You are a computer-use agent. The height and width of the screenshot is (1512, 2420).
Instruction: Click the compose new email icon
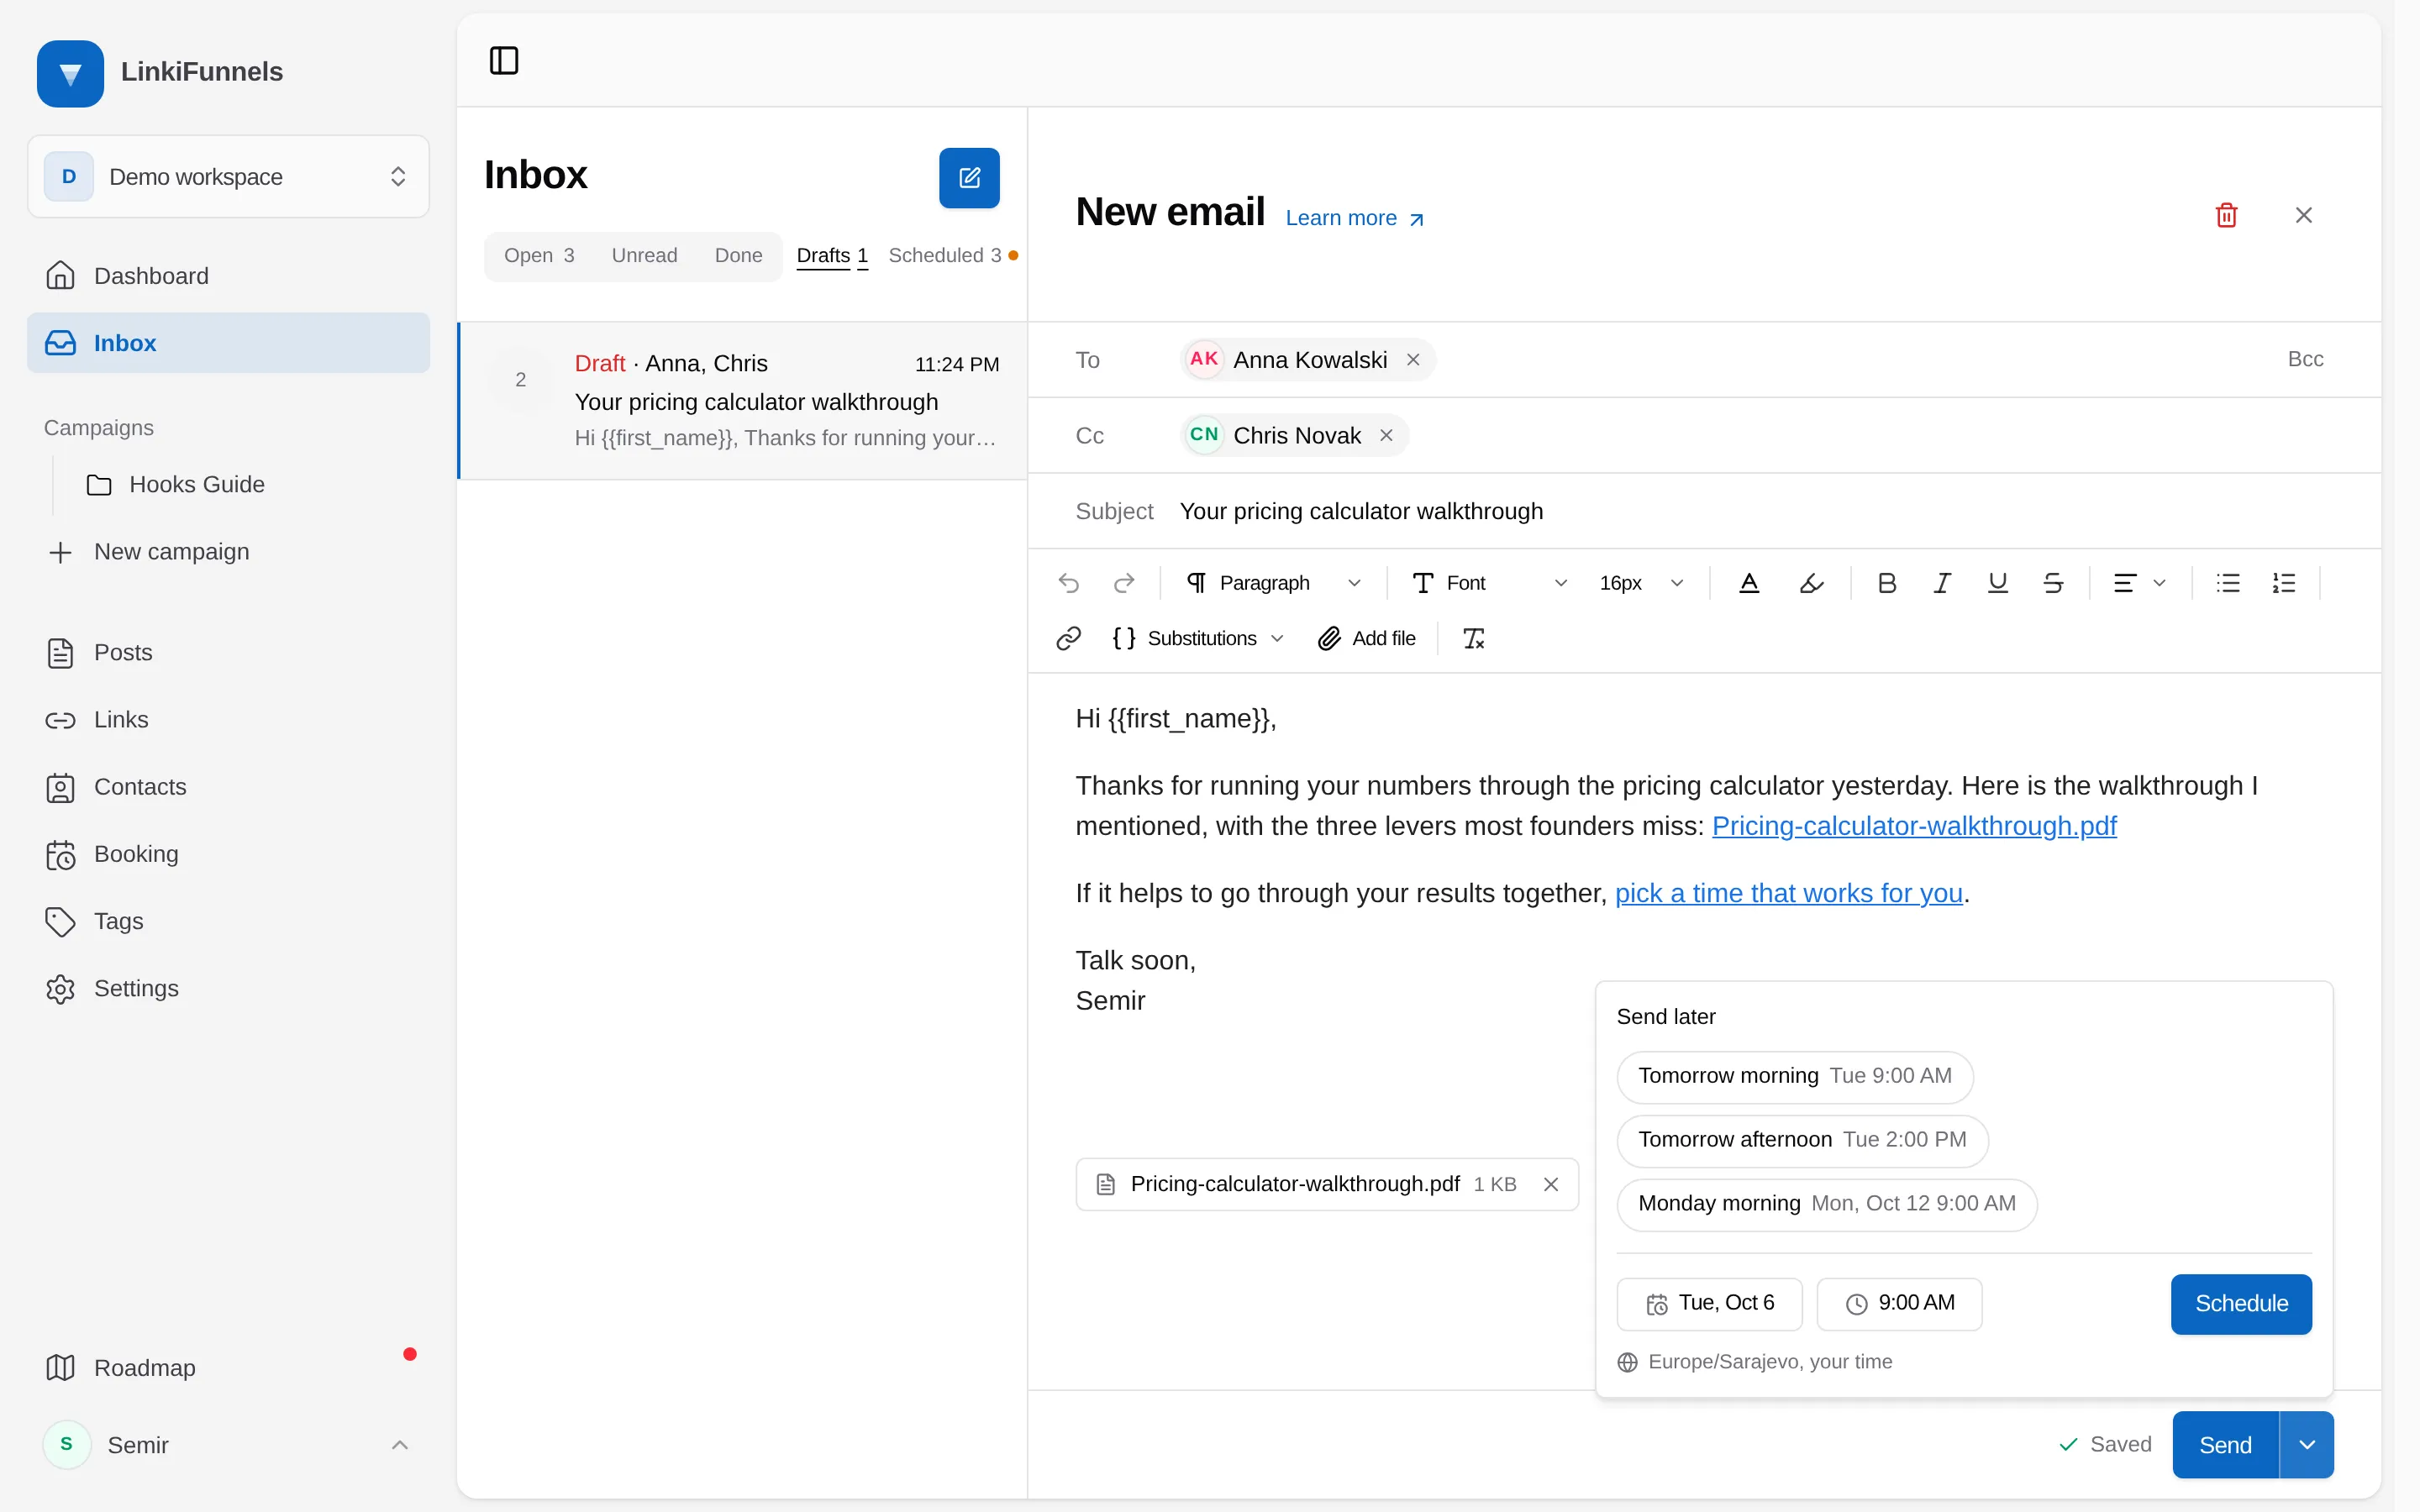point(969,178)
